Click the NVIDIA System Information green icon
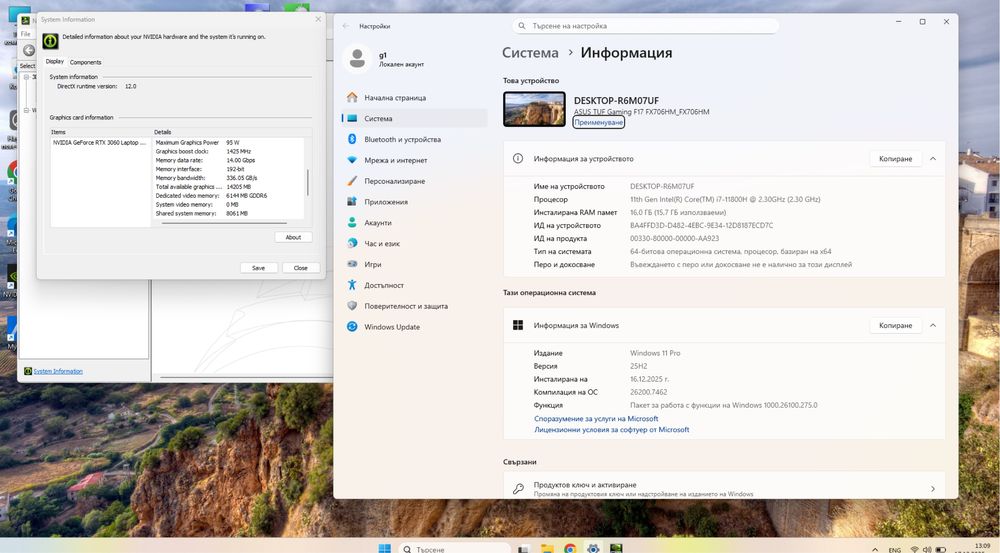The width and height of the screenshot is (1000, 553). click(x=50, y=41)
